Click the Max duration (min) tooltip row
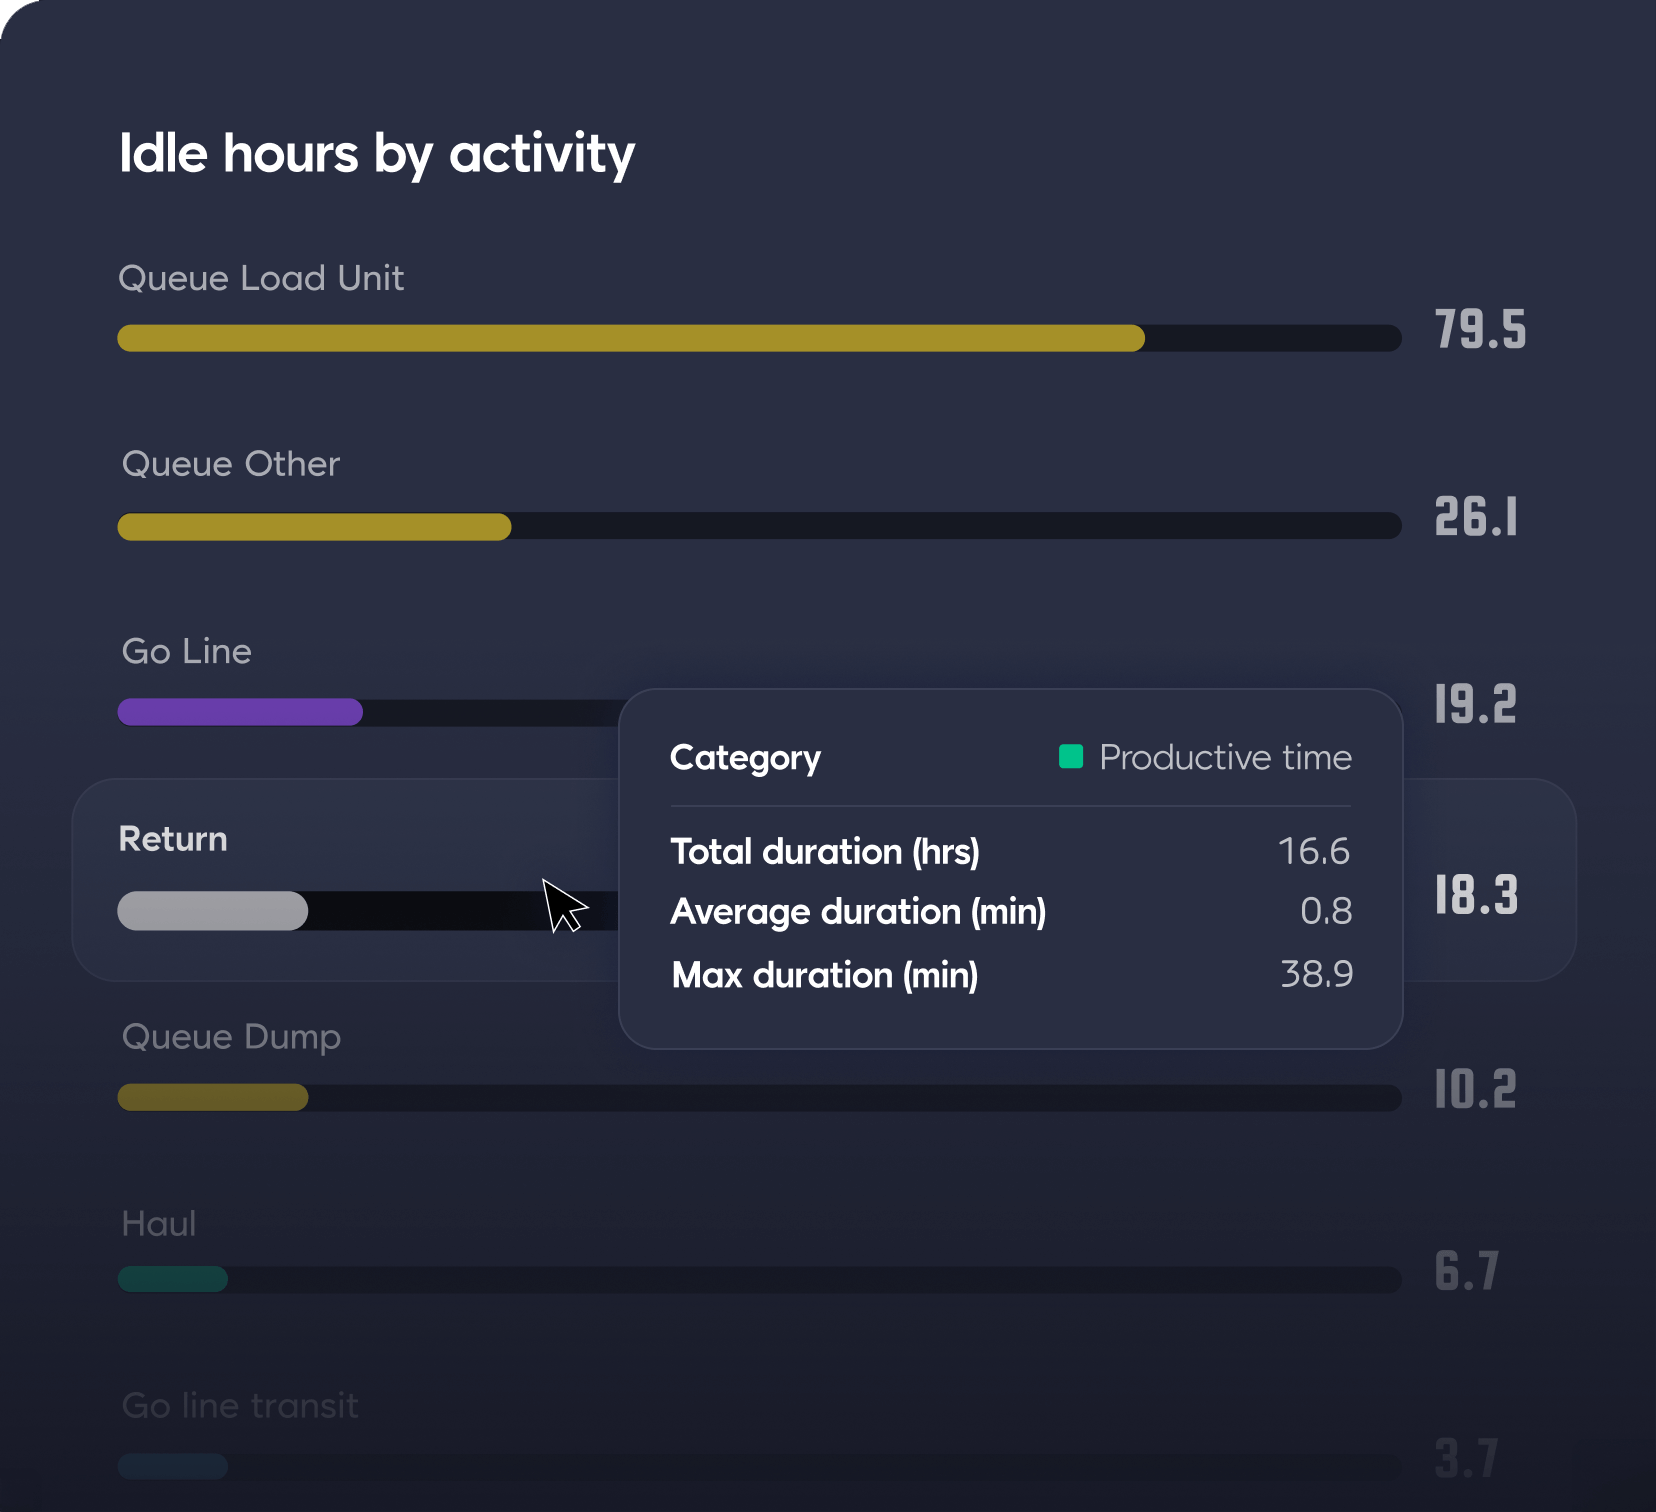 coord(1011,975)
